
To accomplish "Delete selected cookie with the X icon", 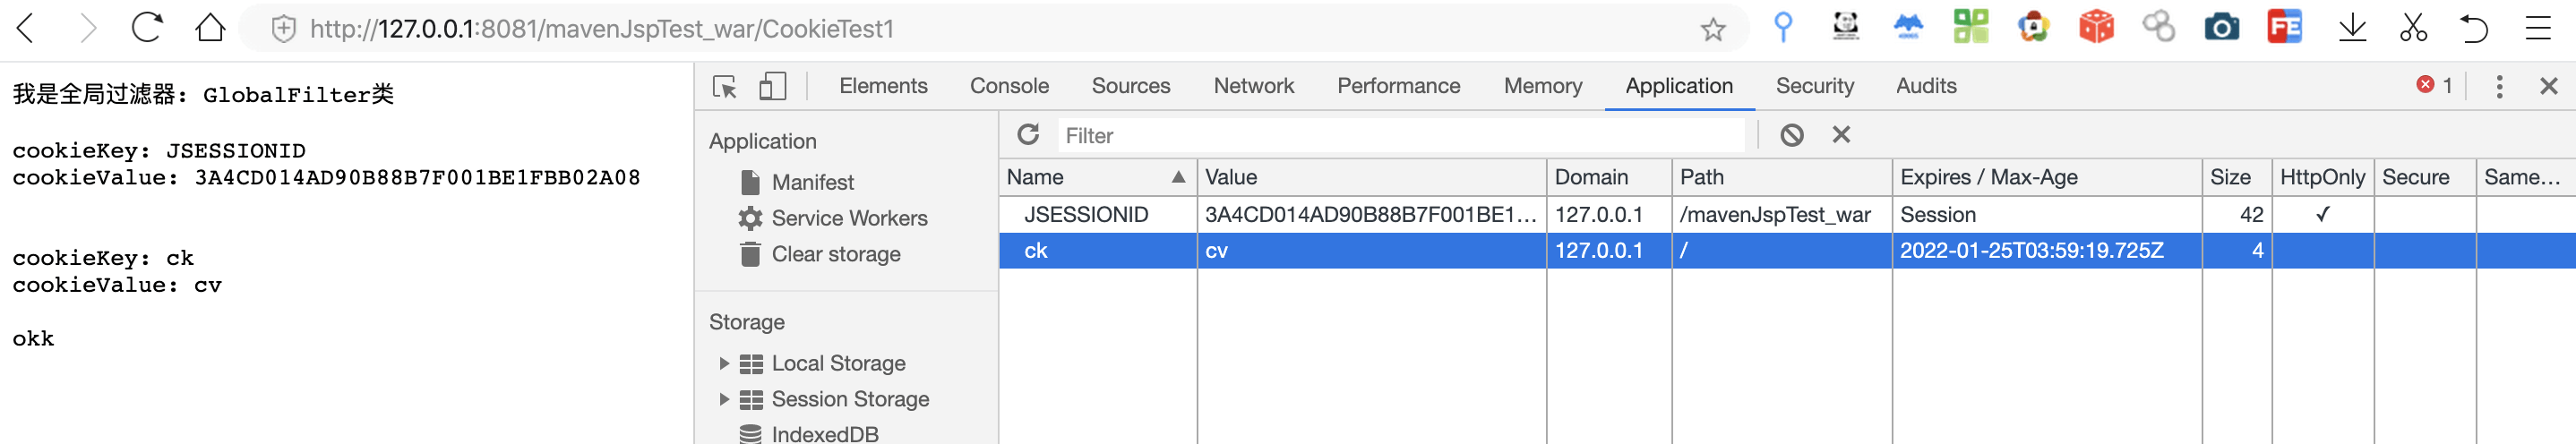I will point(1841,135).
